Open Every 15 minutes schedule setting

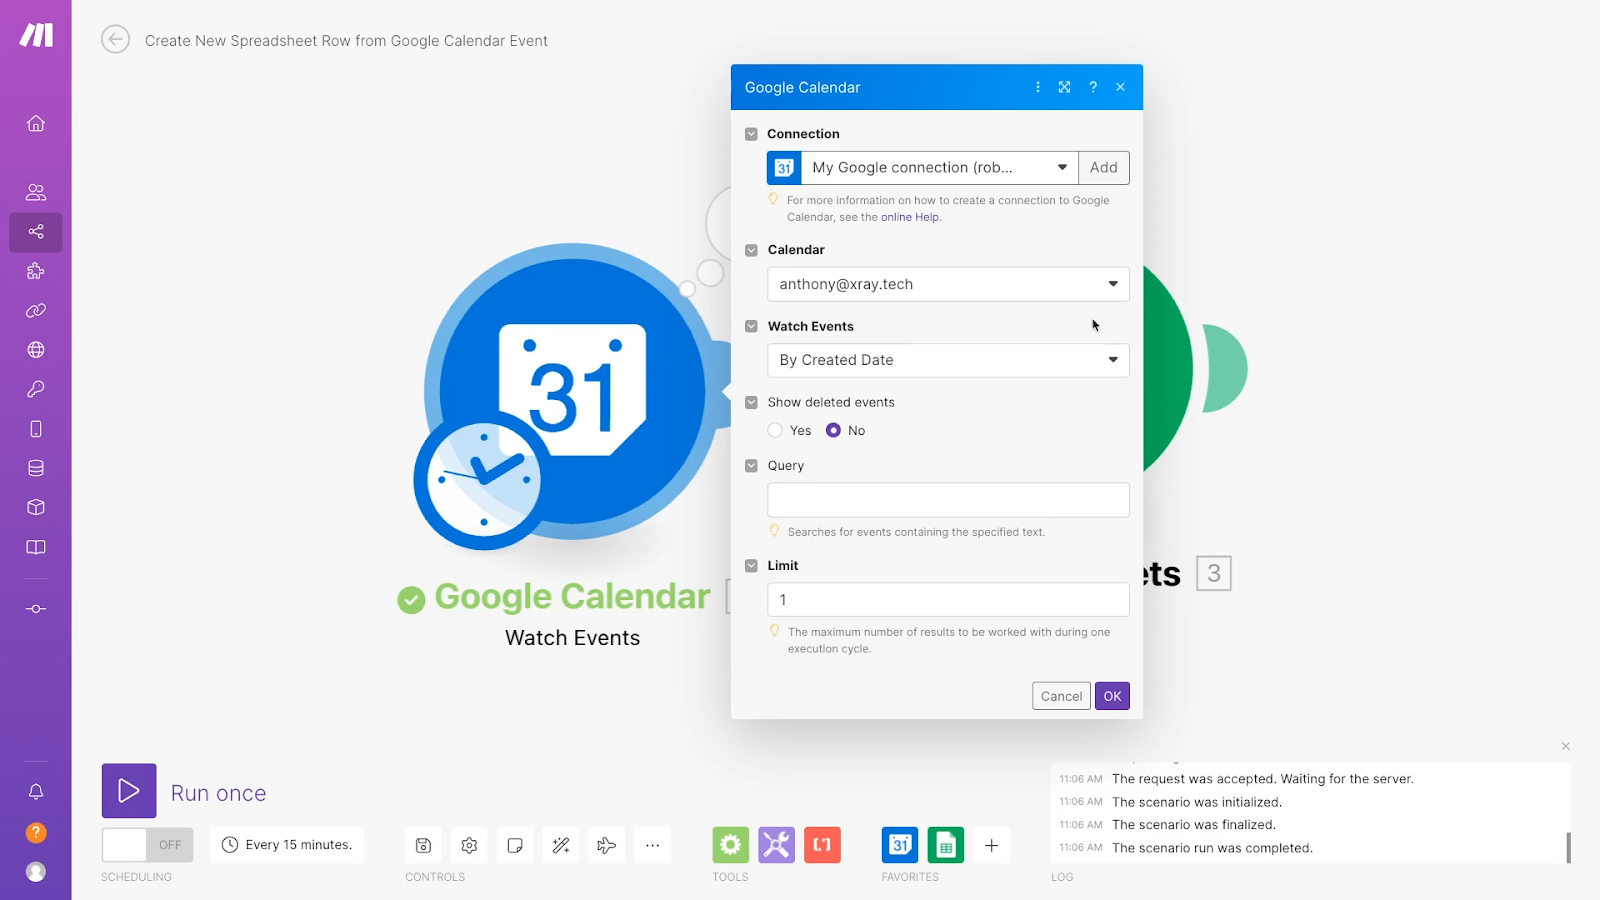point(287,845)
